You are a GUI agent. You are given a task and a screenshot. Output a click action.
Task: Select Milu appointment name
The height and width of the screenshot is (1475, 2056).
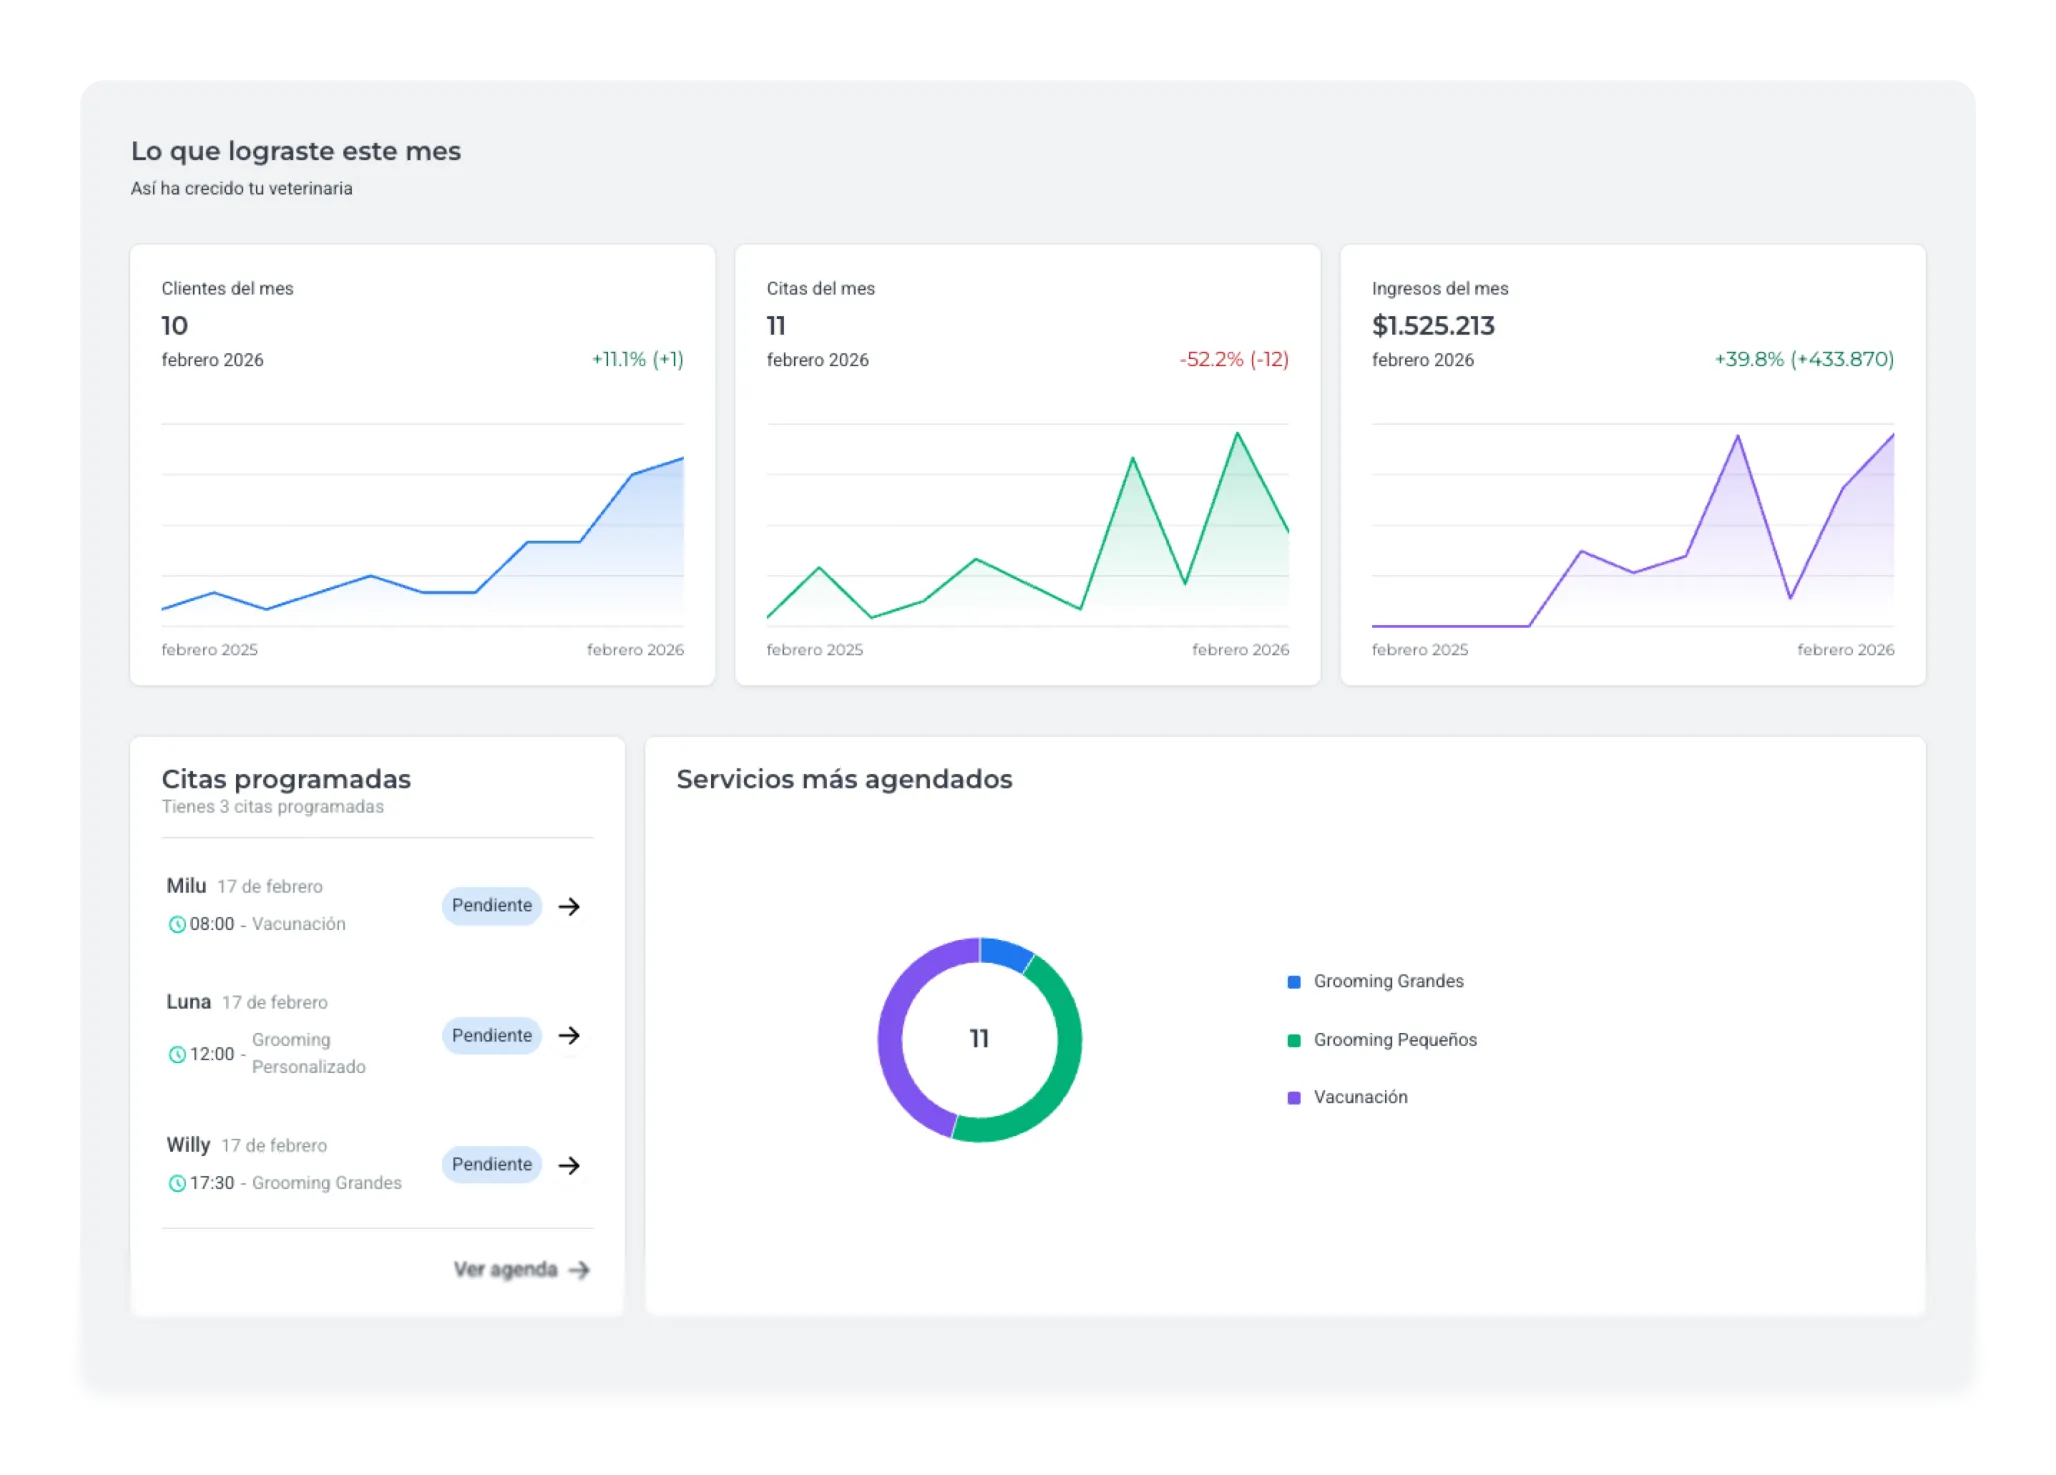[x=186, y=886]
